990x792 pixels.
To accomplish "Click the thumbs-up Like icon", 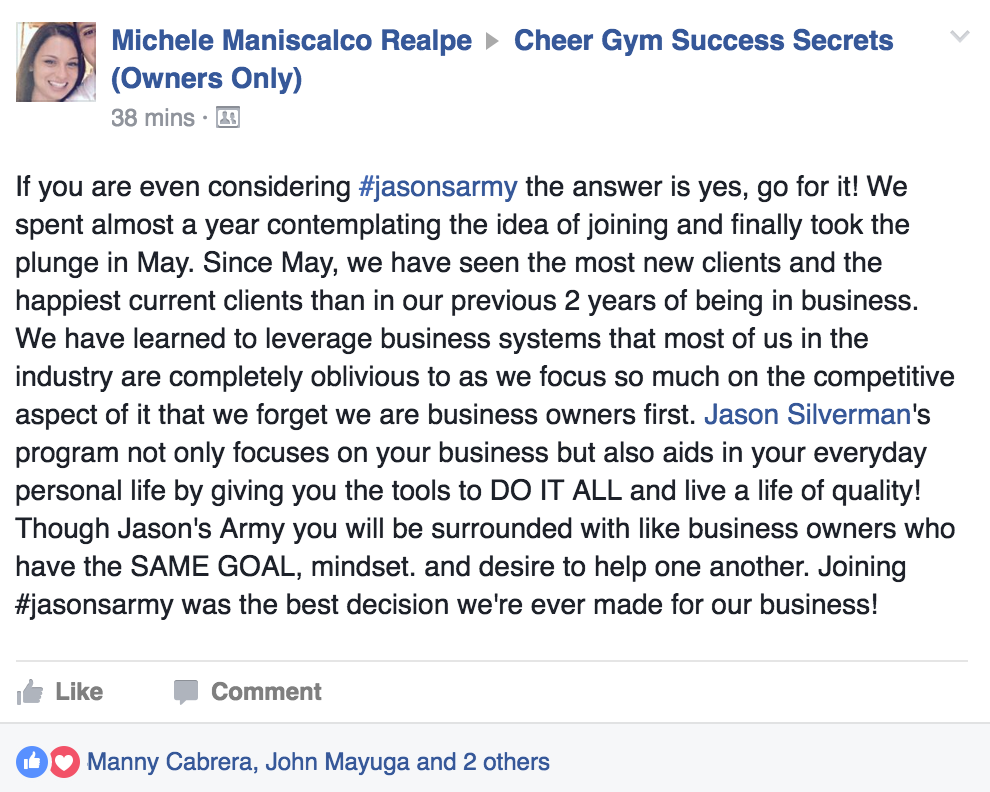I will coord(30,692).
